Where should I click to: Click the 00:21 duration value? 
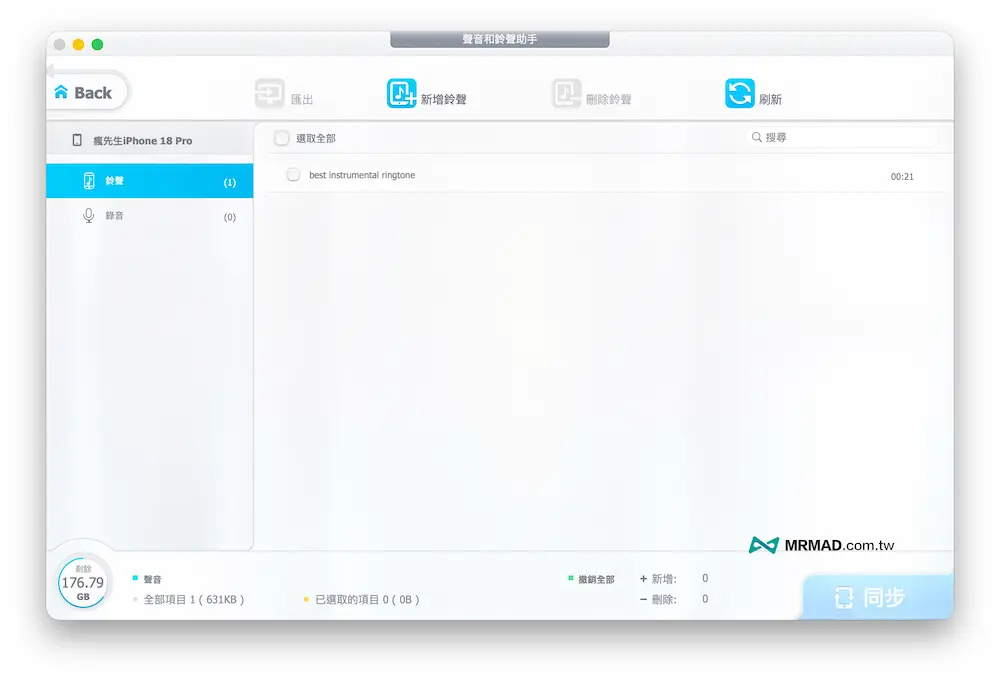(x=902, y=177)
